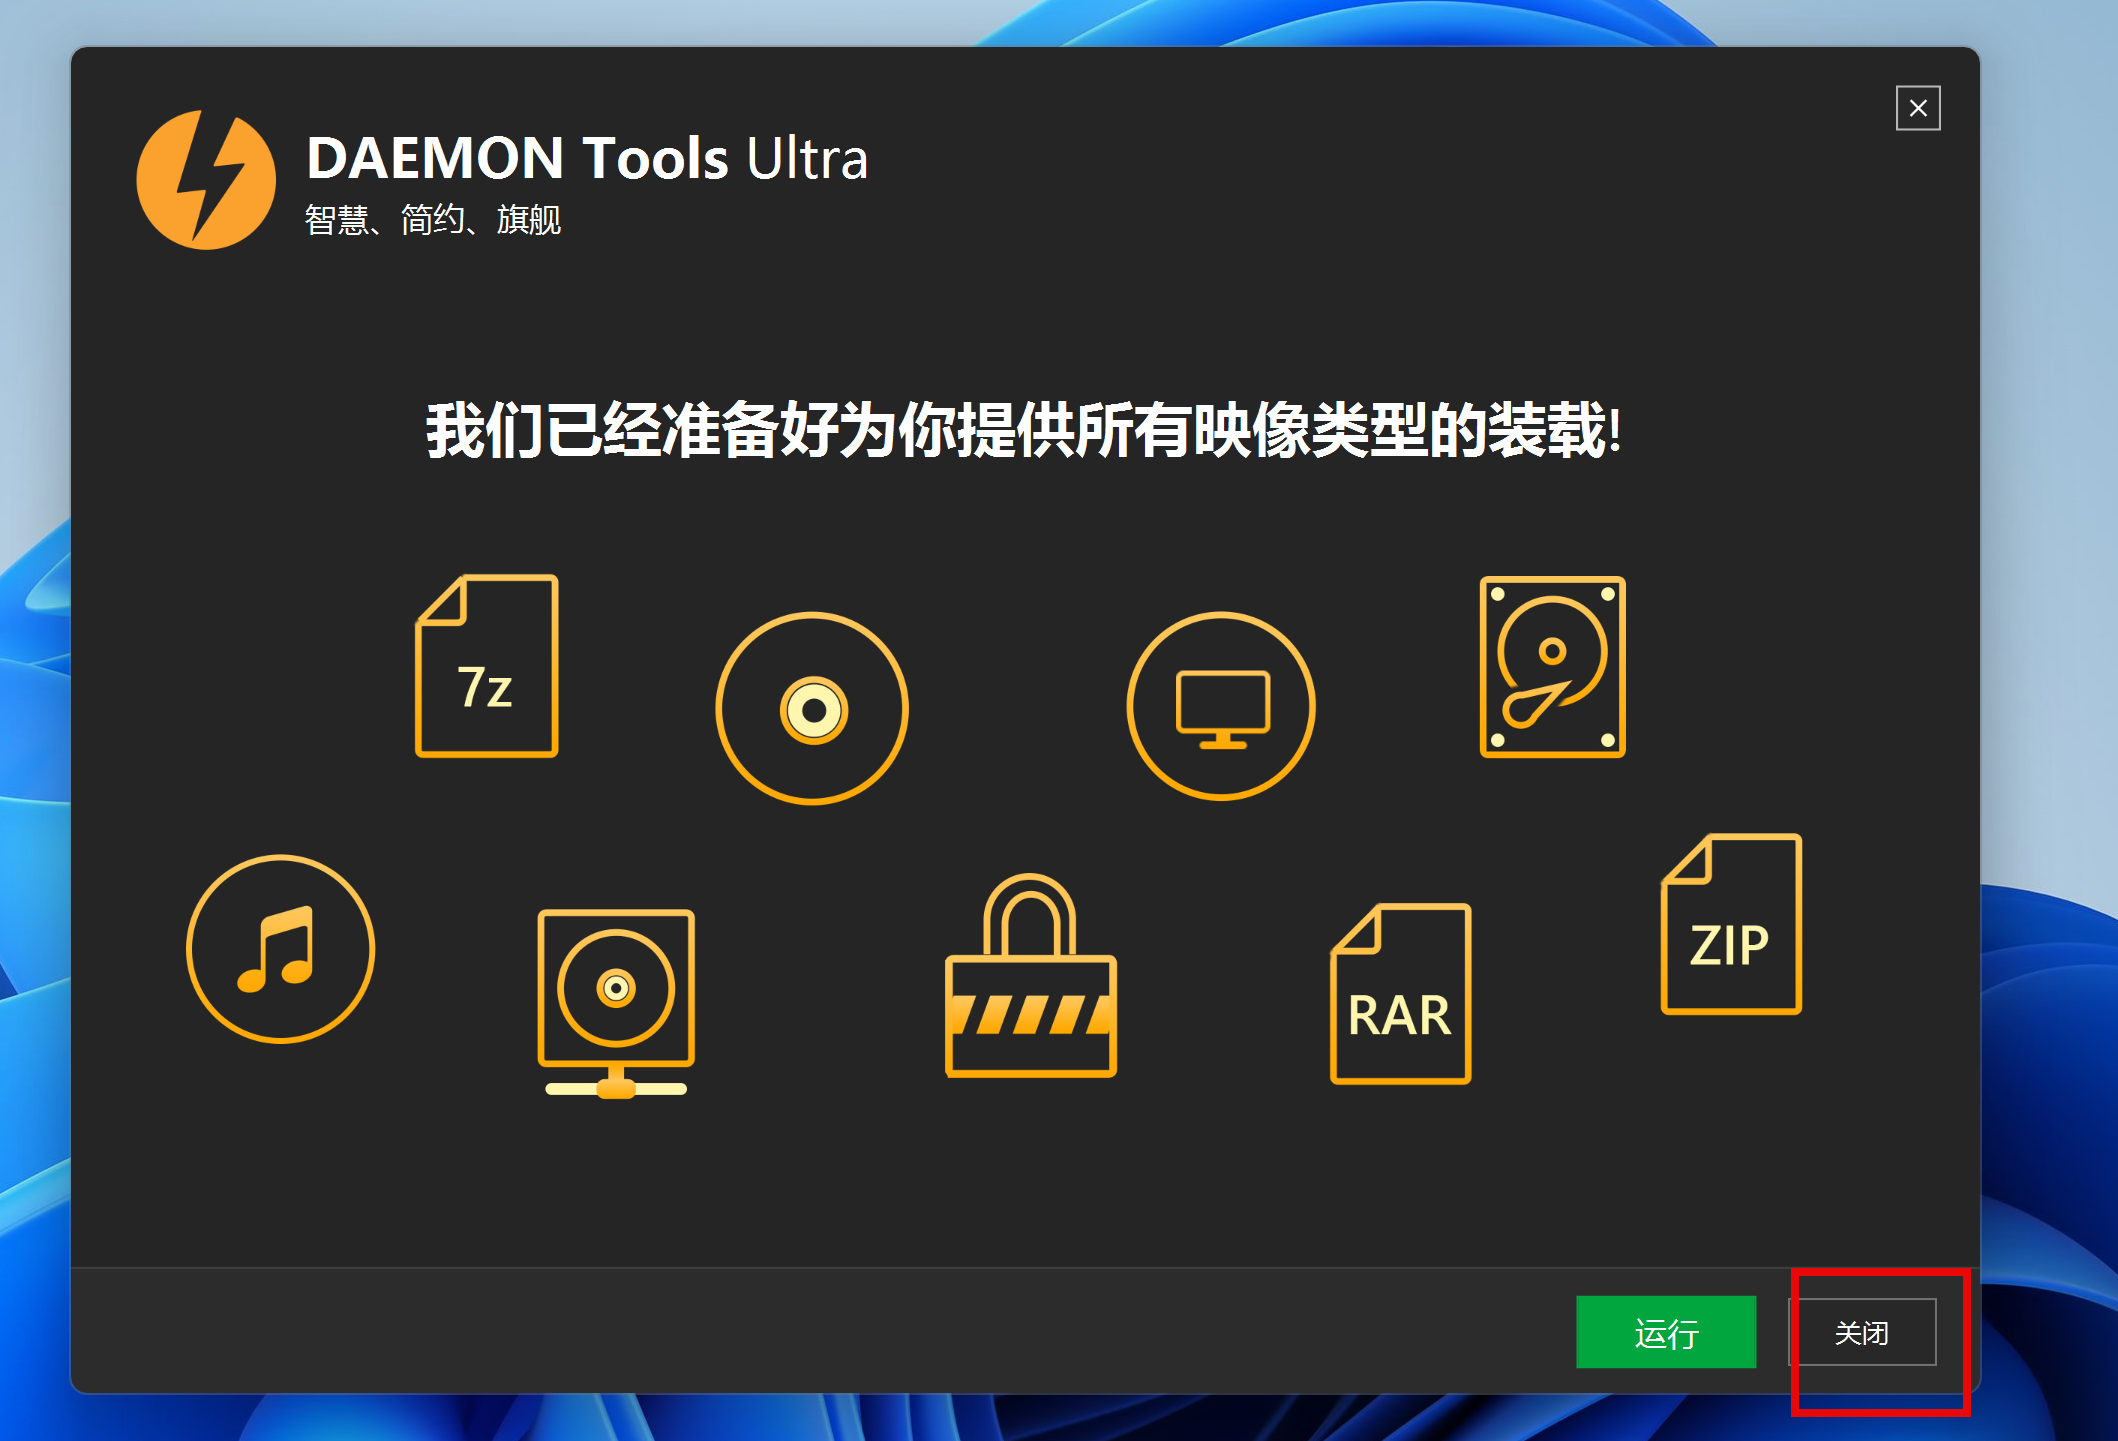Click the 智慧、简约、旗舰 tagline
2118x1441 pixels.
coord(433,219)
